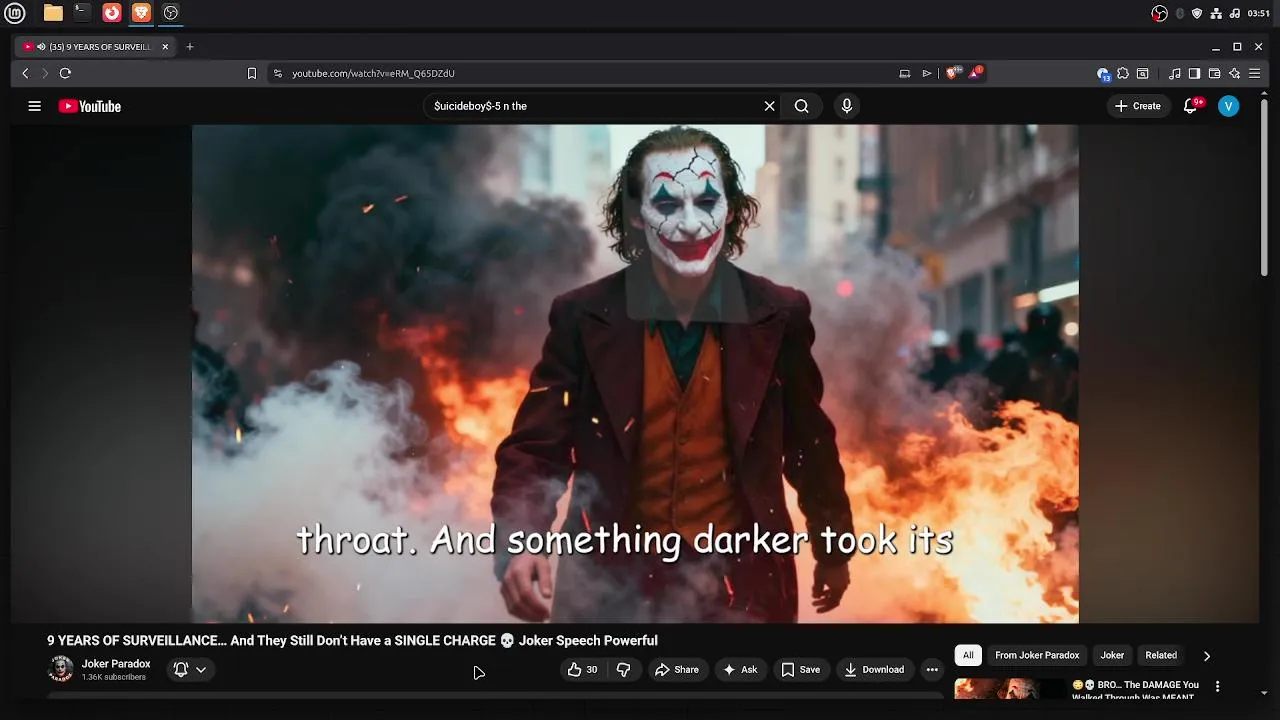Show the calendar from the 03:51 clock
This screenshot has height=720, width=1280.
pos(1259,13)
